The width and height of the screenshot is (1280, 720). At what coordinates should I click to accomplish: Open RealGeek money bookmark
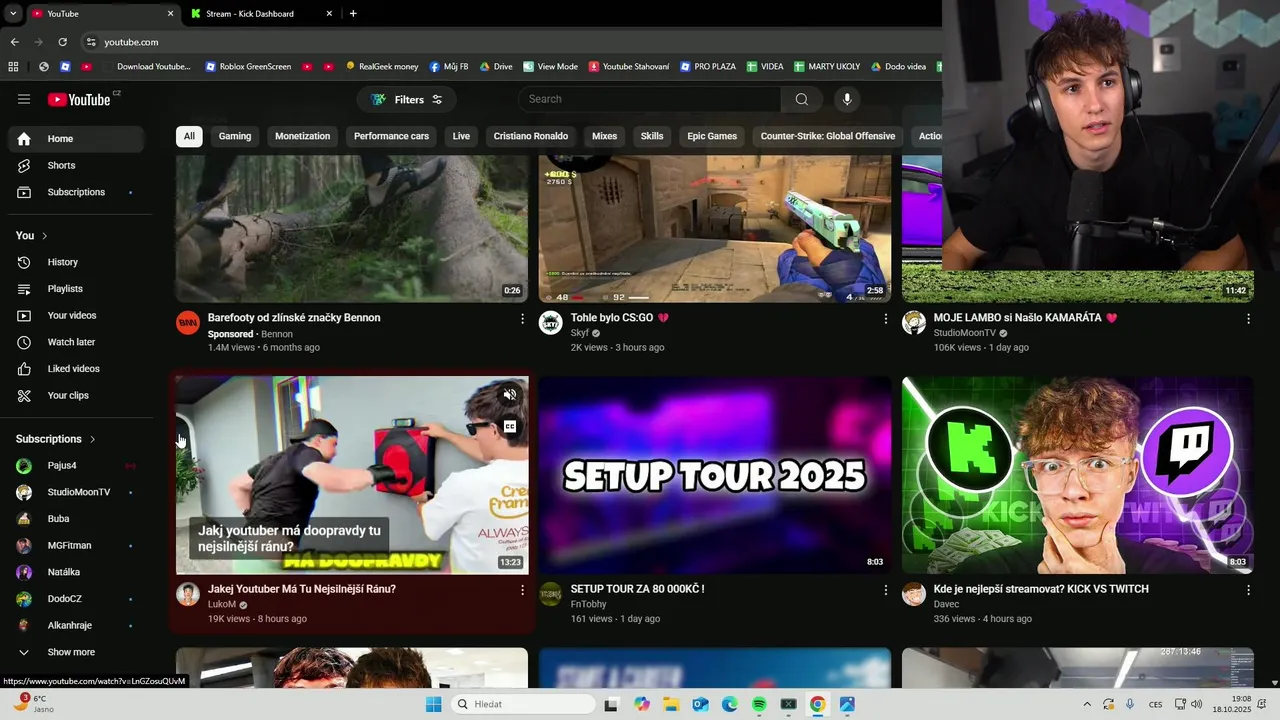381,67
